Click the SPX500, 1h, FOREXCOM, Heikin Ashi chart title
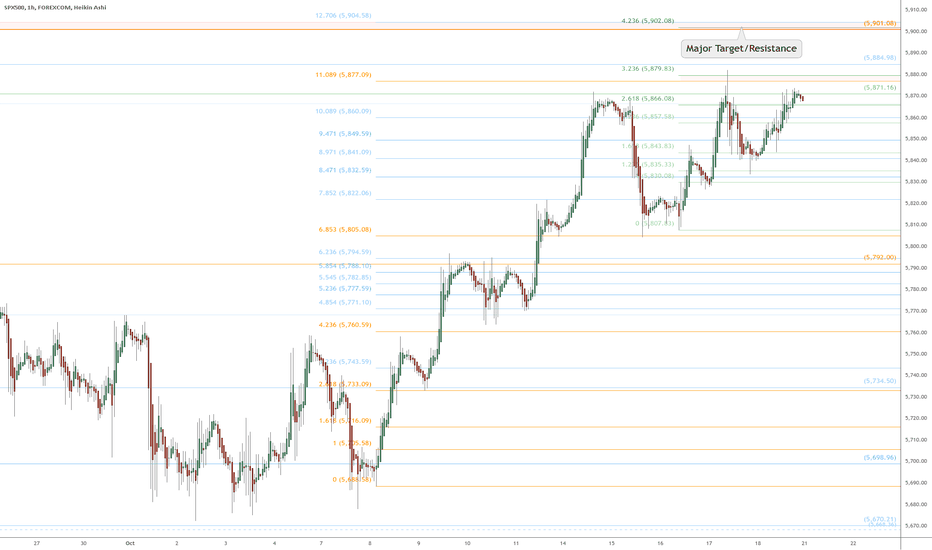Viewport: 932px width, 550px height. click(x=55, y=7)
